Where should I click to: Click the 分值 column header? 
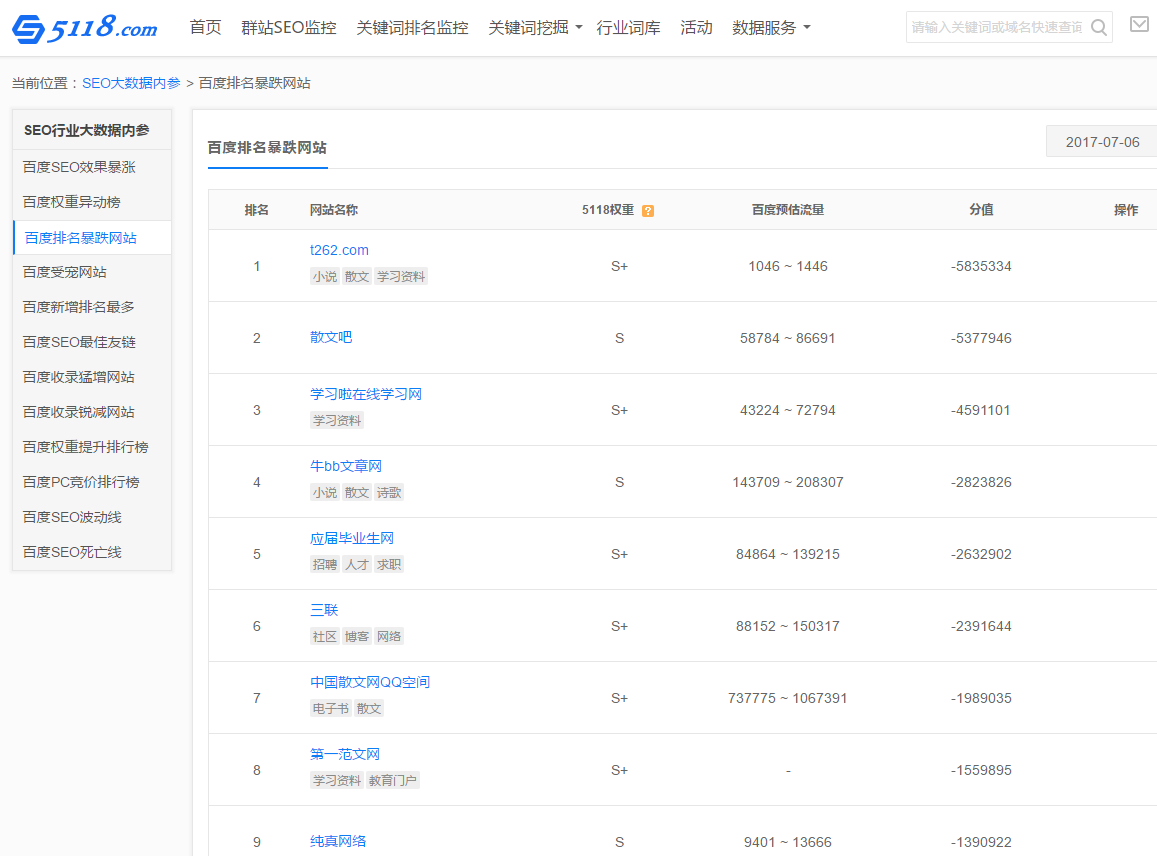[981, 210]
